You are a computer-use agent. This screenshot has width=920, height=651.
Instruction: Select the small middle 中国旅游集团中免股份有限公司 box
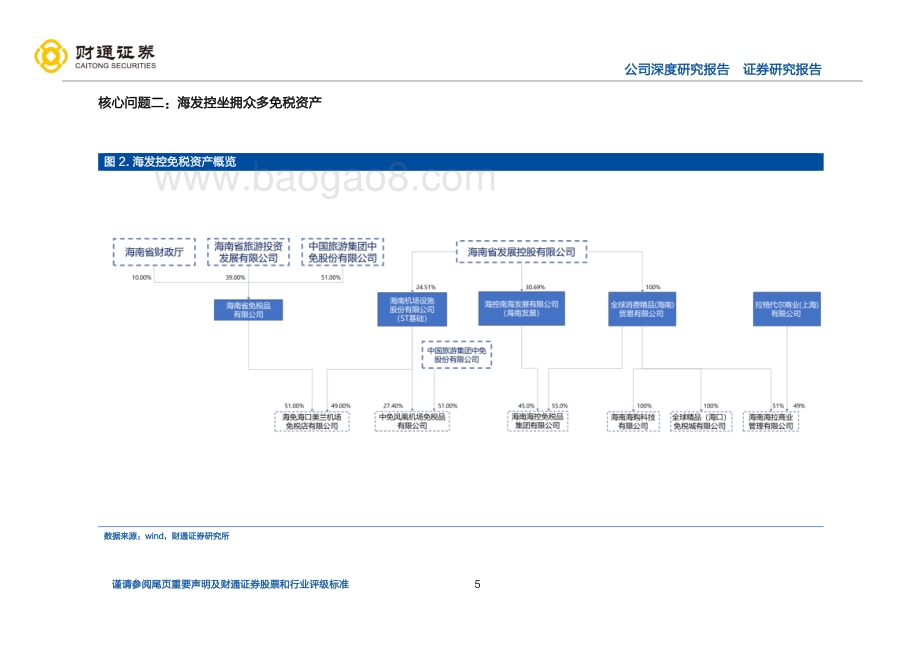[x=456, y=355]
